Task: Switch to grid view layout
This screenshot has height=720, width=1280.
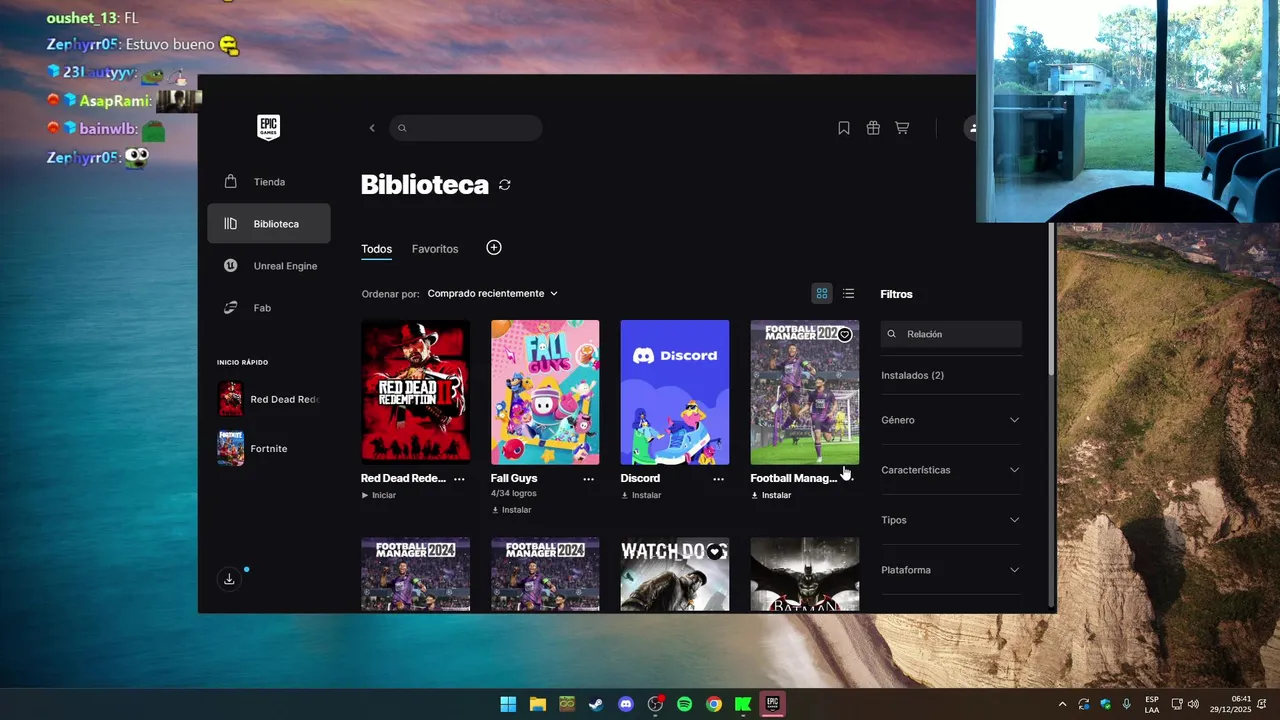Action: (822, 293)
